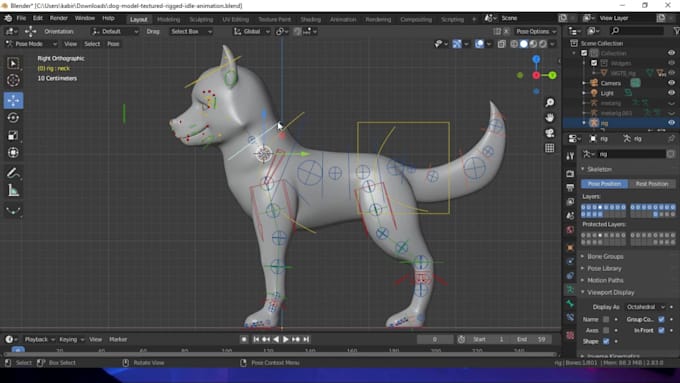The width and height of the screenshot is (680, 383).
Task: Hide the Light object in outliner
Action: [671, 93]
